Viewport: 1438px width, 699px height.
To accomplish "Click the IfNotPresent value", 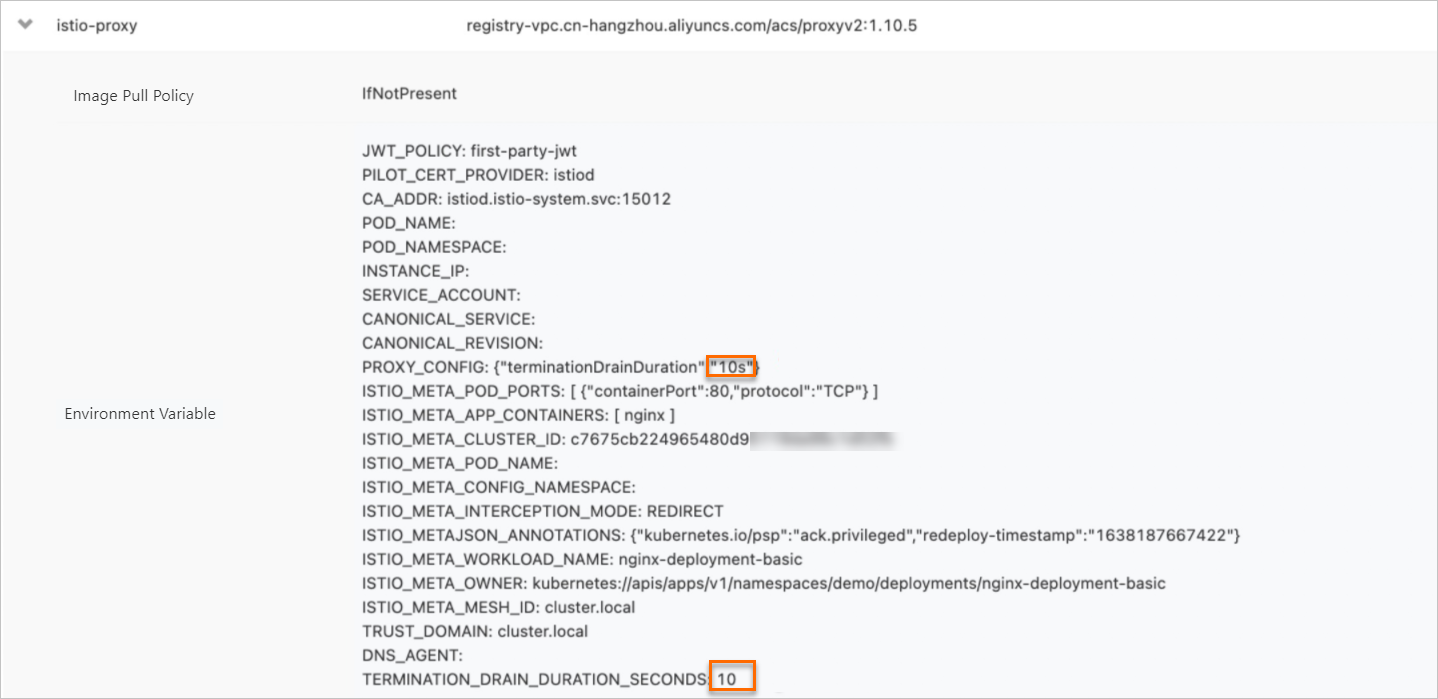I will pos(409,93).
